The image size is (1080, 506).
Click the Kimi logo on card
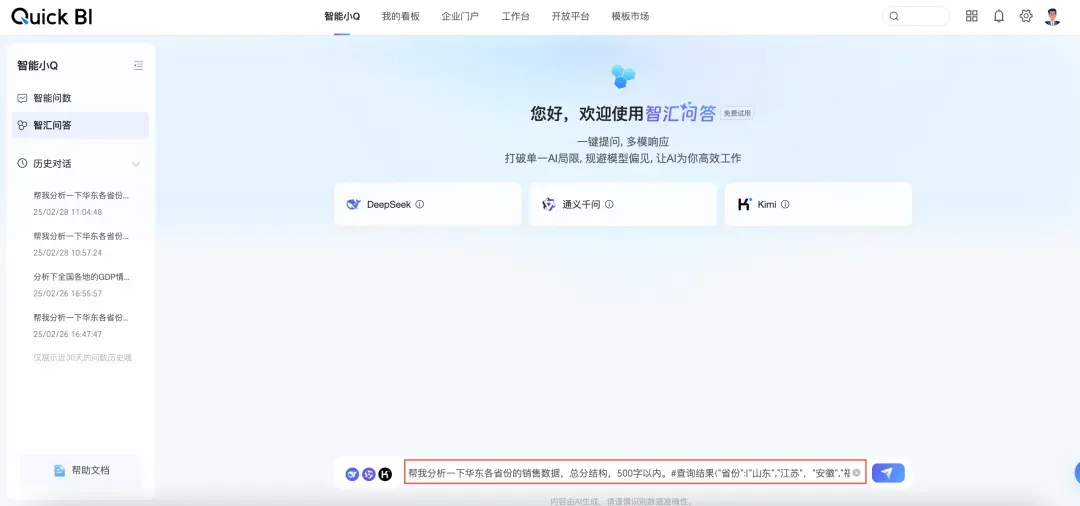coord(745,204)
